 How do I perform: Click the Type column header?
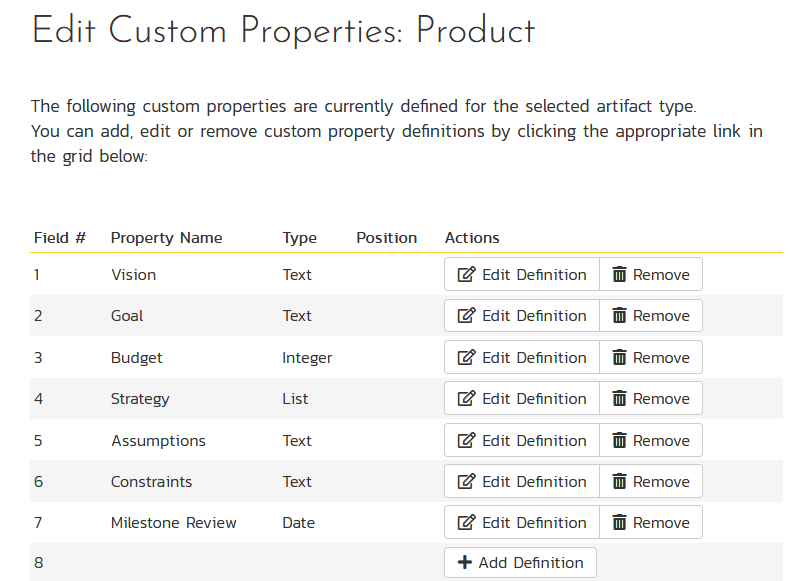[299, 238]
